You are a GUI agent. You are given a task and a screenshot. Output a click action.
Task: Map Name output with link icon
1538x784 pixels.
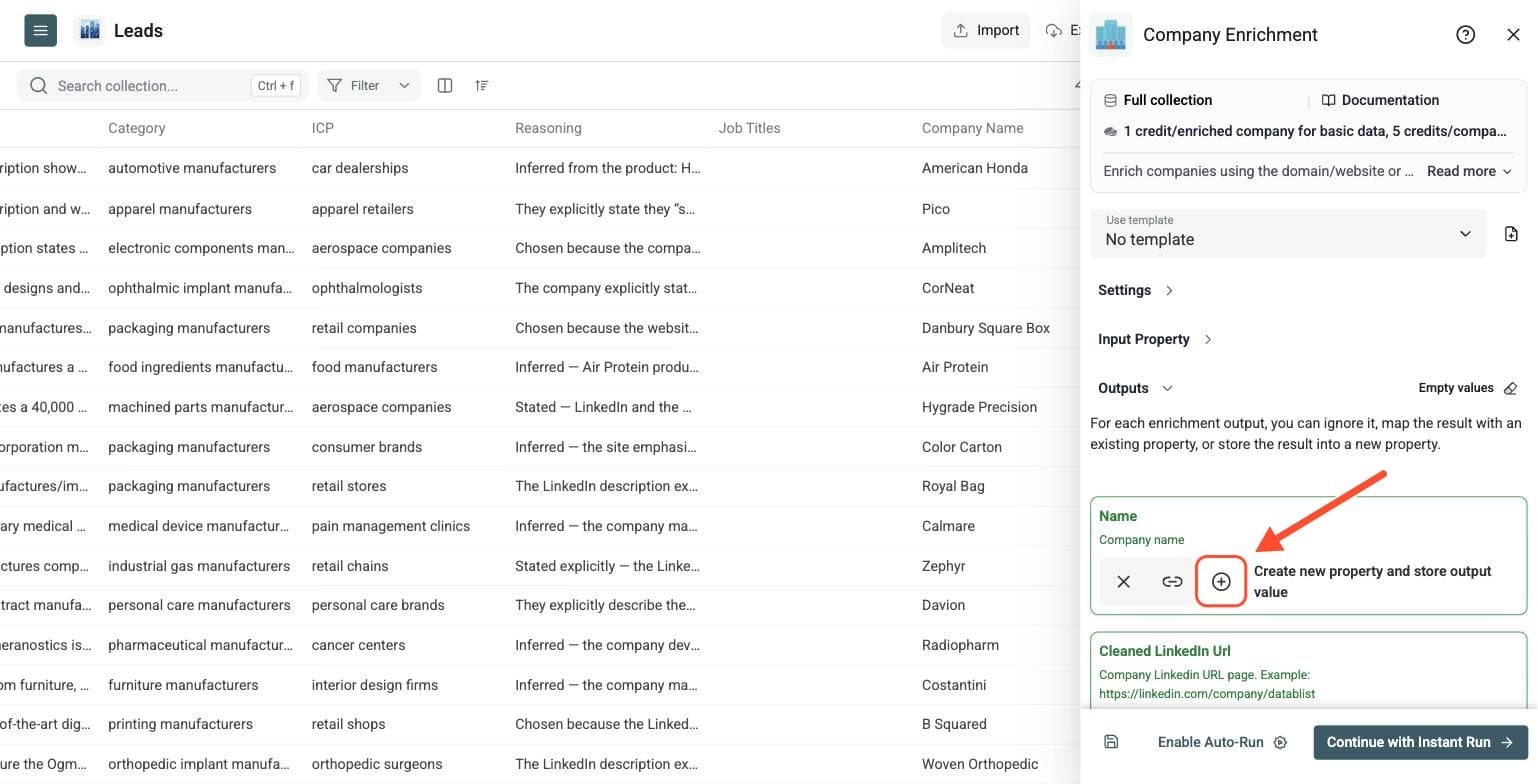[x=1172, y=582]
